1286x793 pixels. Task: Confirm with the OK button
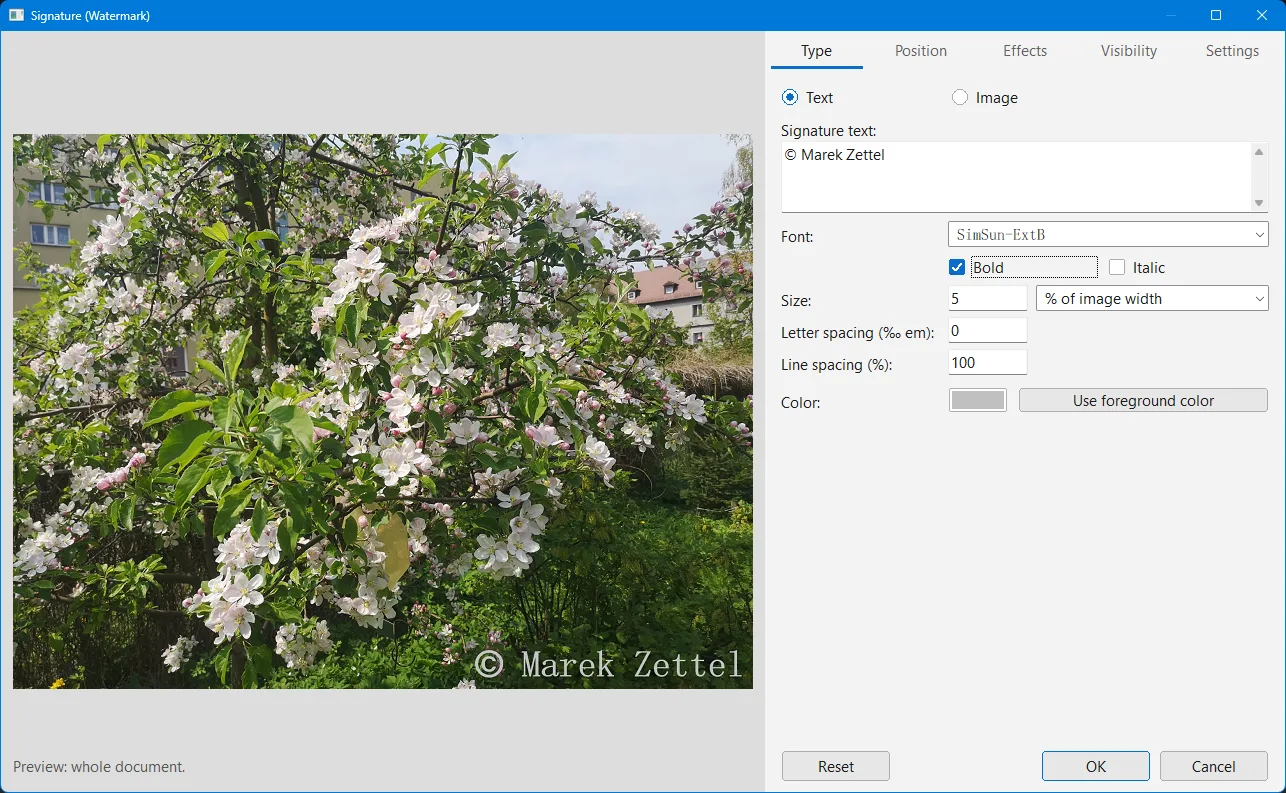click(x=1096, y=766)
